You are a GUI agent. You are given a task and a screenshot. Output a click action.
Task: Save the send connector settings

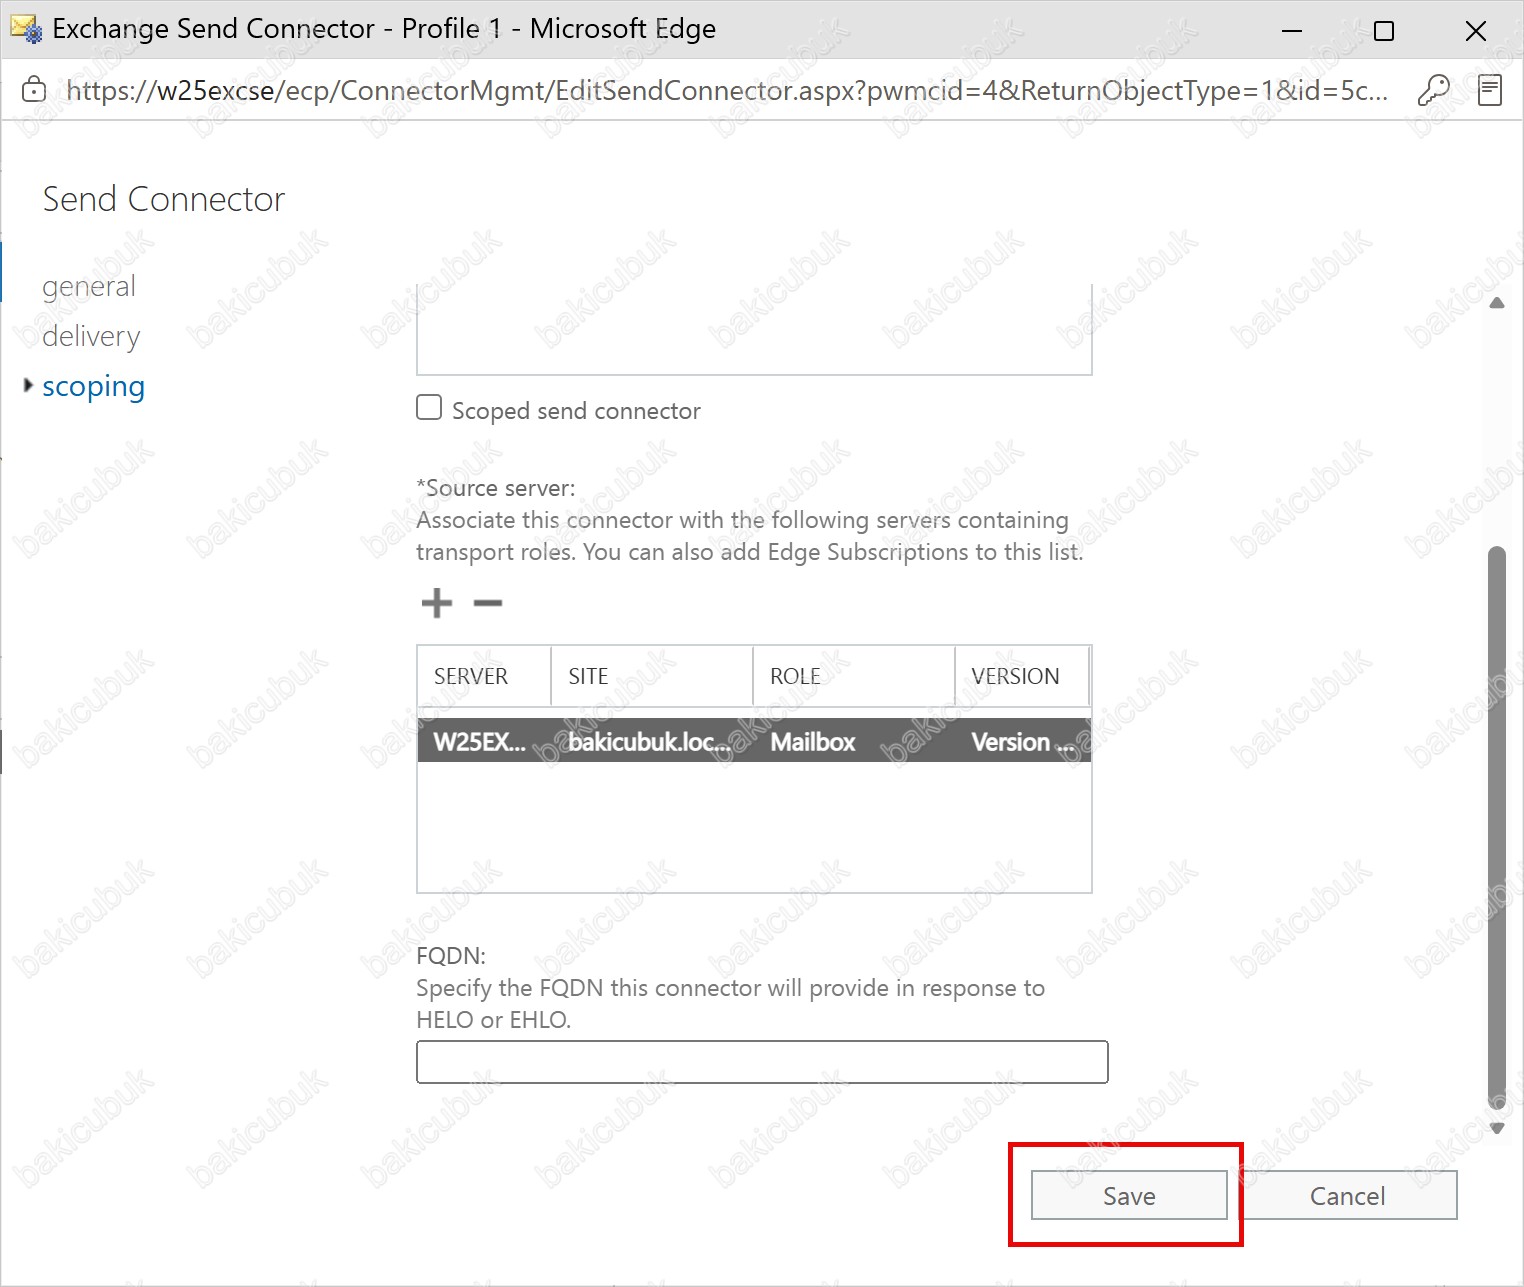(x=1129, y=1195)
